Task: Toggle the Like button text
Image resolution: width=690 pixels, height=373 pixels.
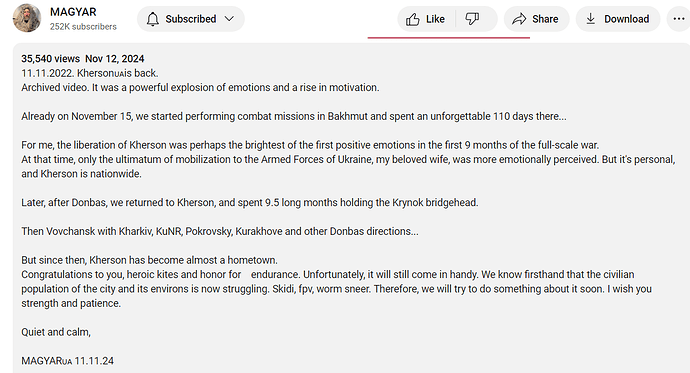Action: pyautogui.click(x=435, y=19)
